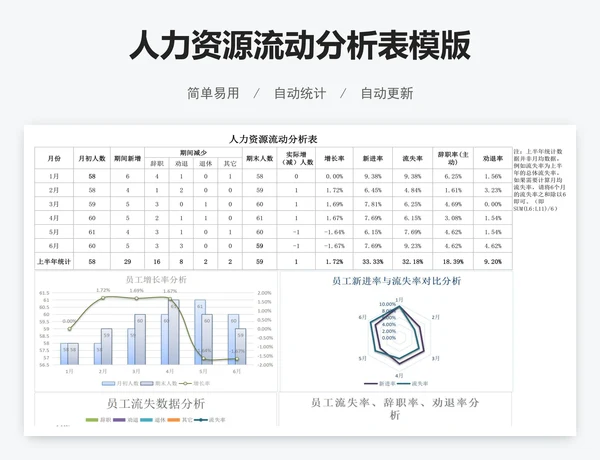The height and width of the screenshot is (460, 600).
Task: Click the side note starting with 注:上半年统计数
Action: point(540,180)
